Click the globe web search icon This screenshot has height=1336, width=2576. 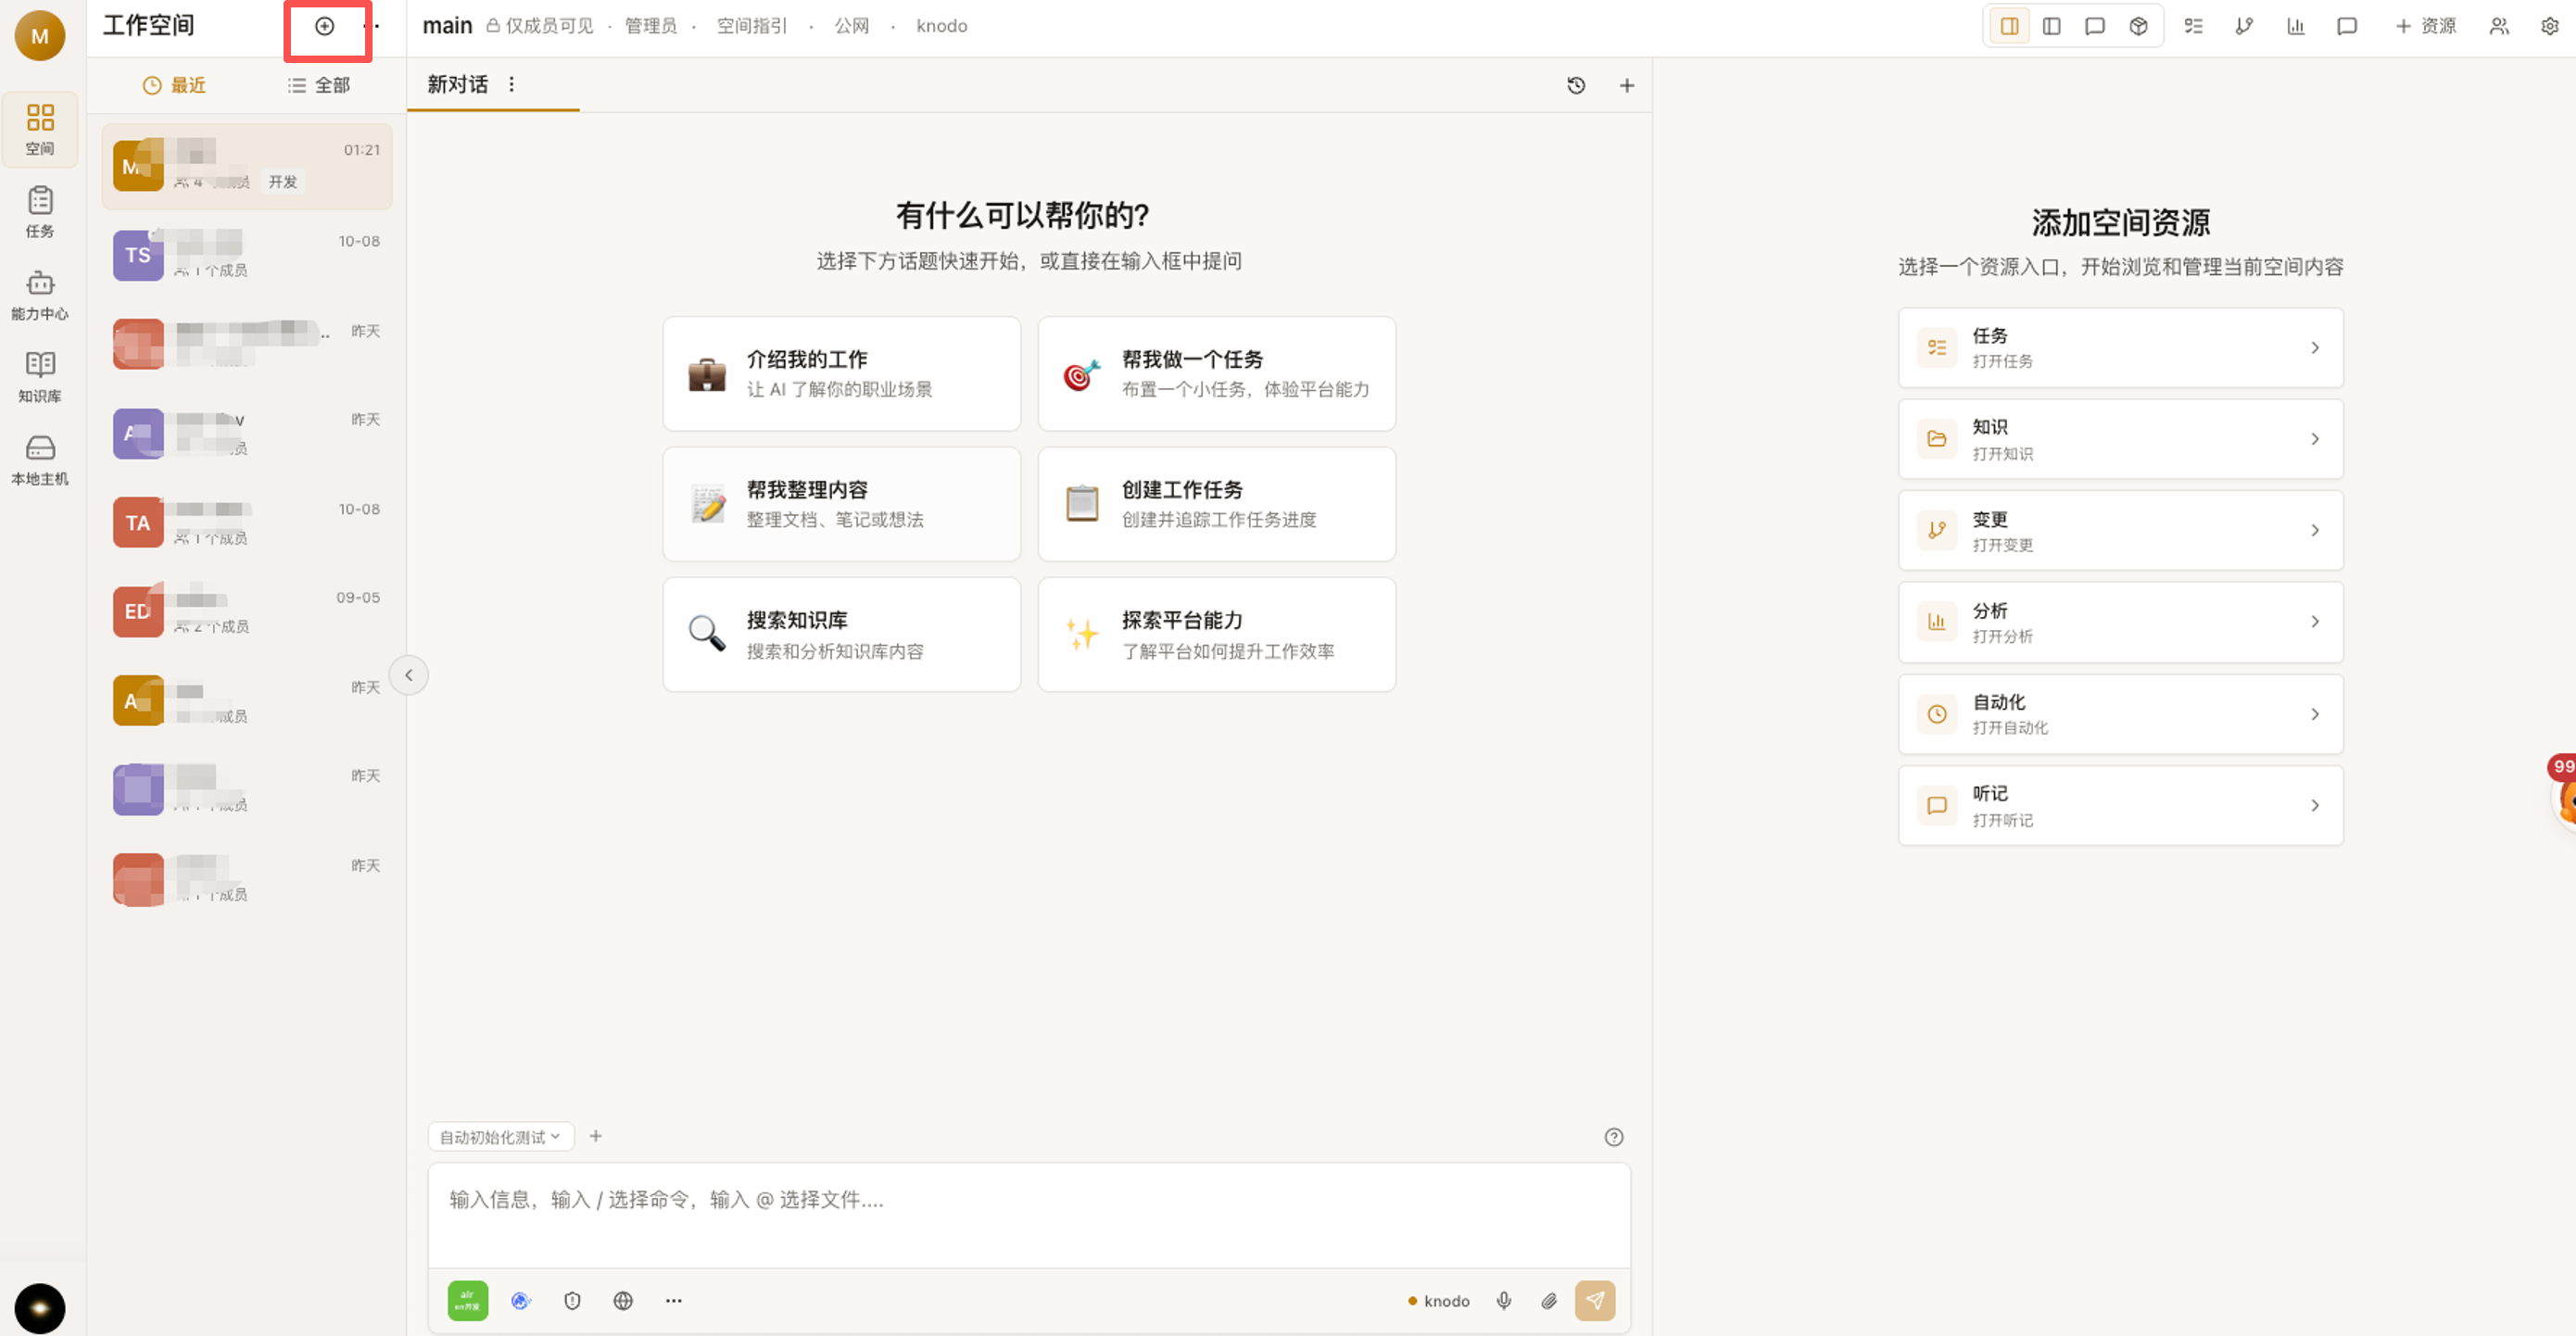click(x=623, y=1300)
